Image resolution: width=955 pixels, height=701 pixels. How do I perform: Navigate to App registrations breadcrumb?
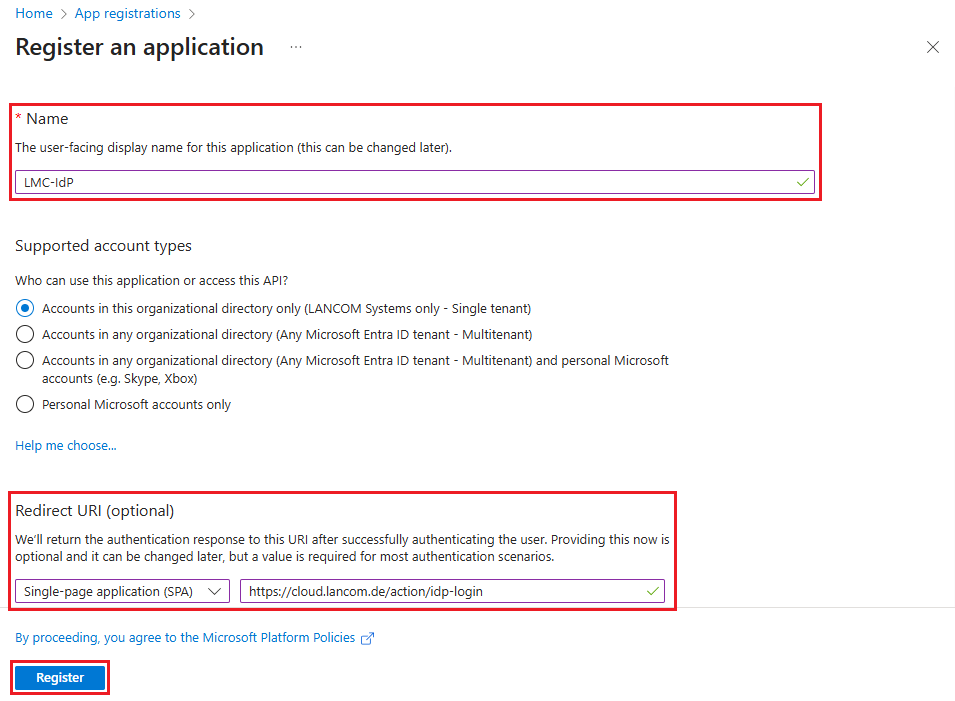click(x=128, y=14)
